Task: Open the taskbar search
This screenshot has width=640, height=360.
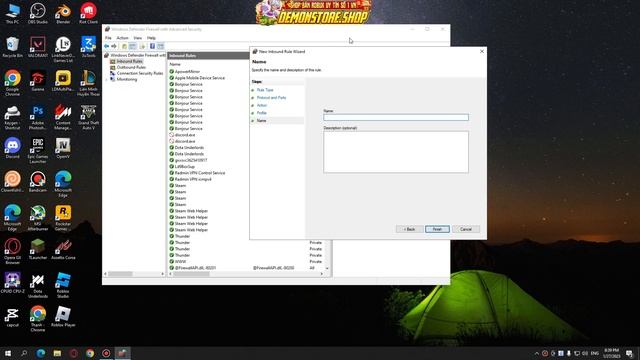Action: (24, 353)
